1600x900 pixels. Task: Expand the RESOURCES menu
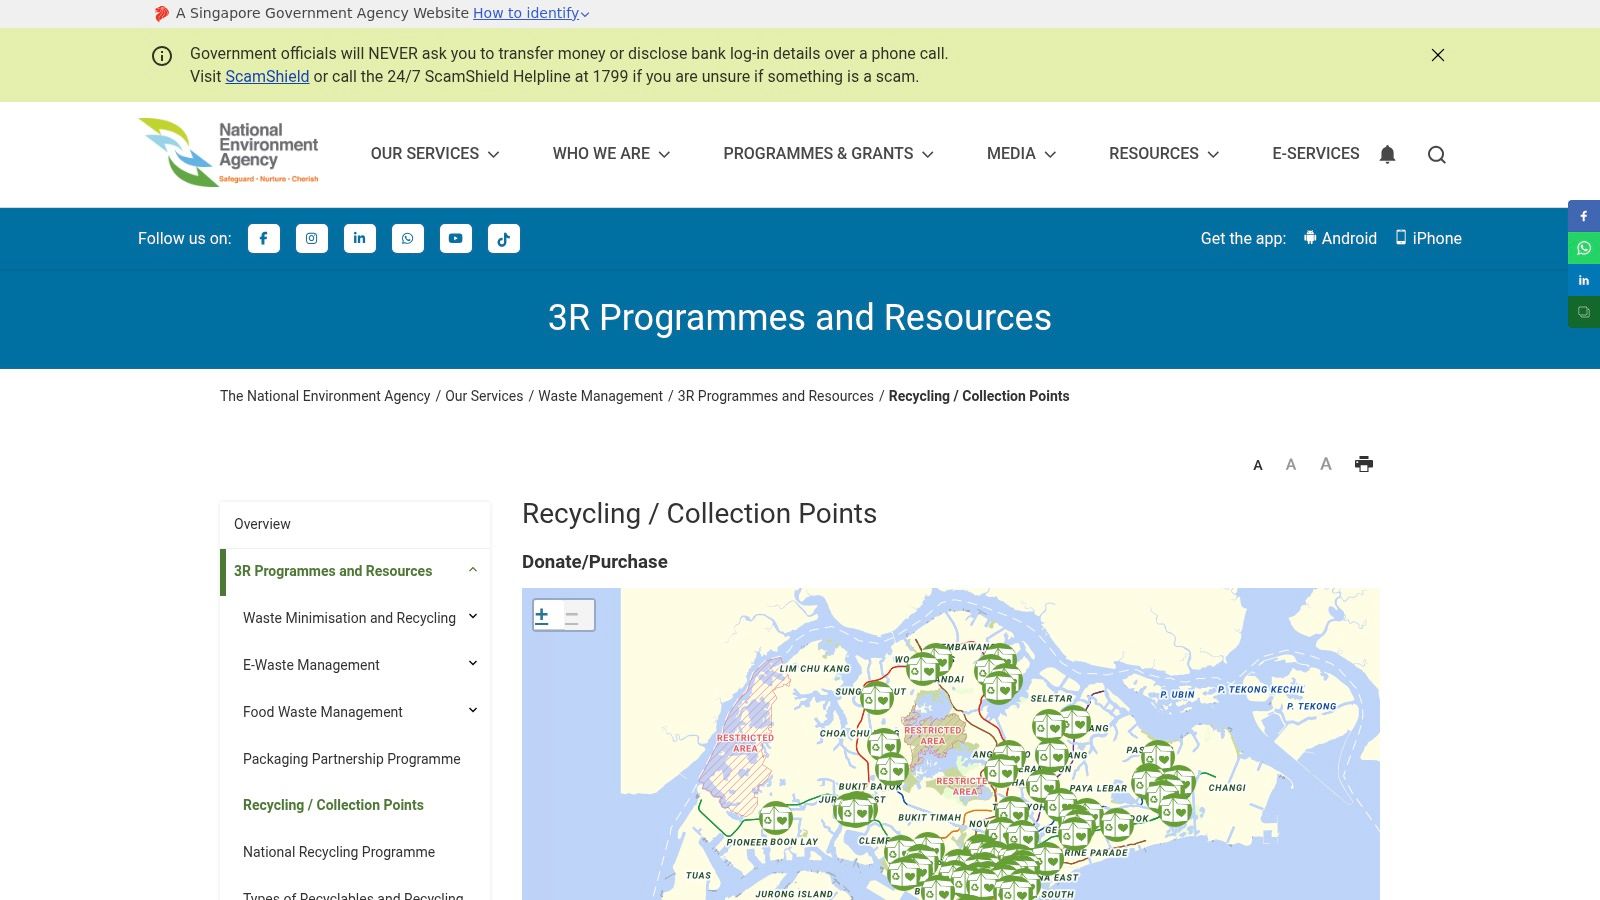coord(1164,154)
